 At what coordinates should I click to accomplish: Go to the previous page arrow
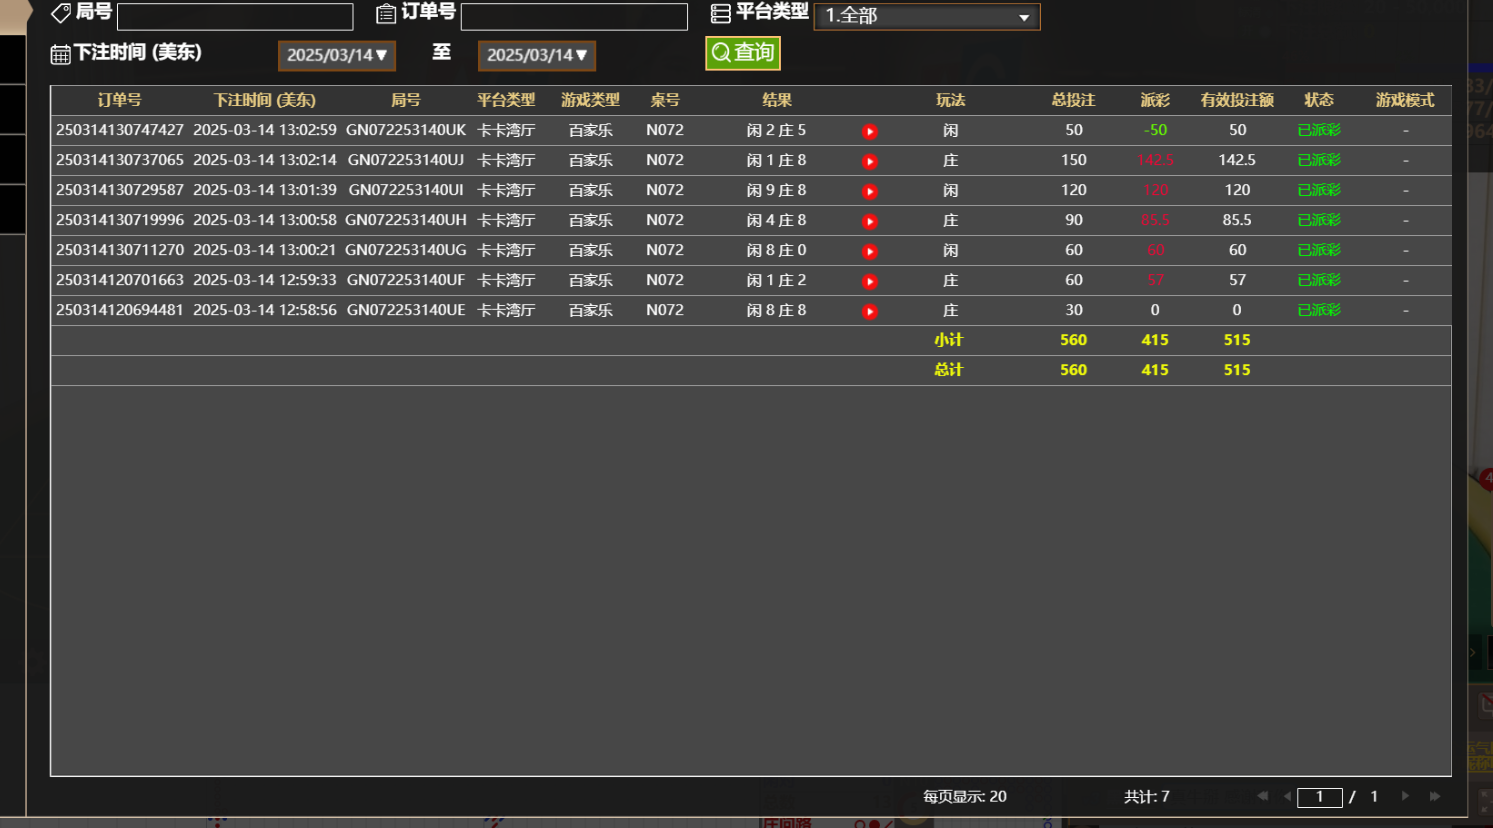pyautogui.click(x=1287, y=796)
